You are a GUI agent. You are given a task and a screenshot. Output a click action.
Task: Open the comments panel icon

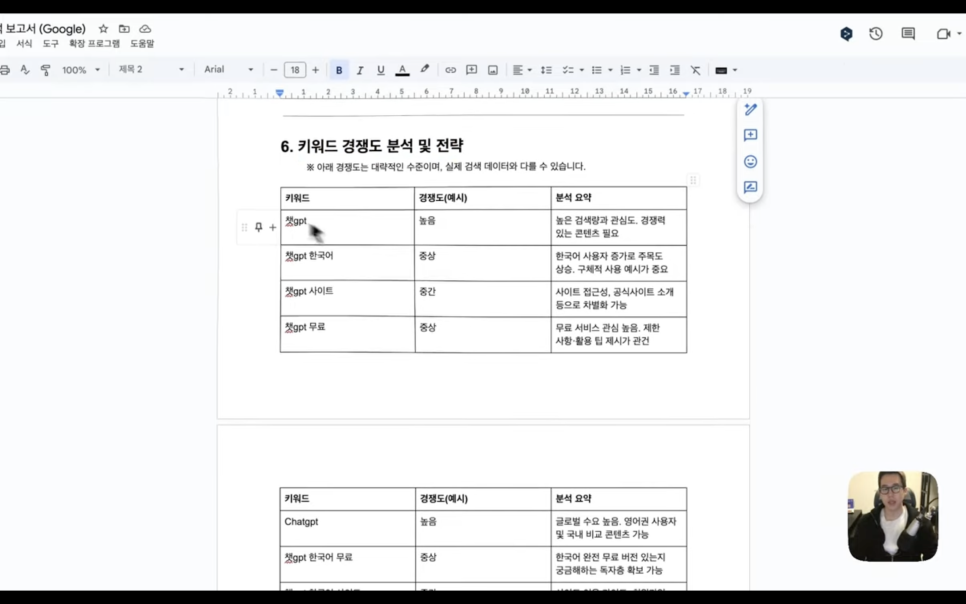coord(908,34)
